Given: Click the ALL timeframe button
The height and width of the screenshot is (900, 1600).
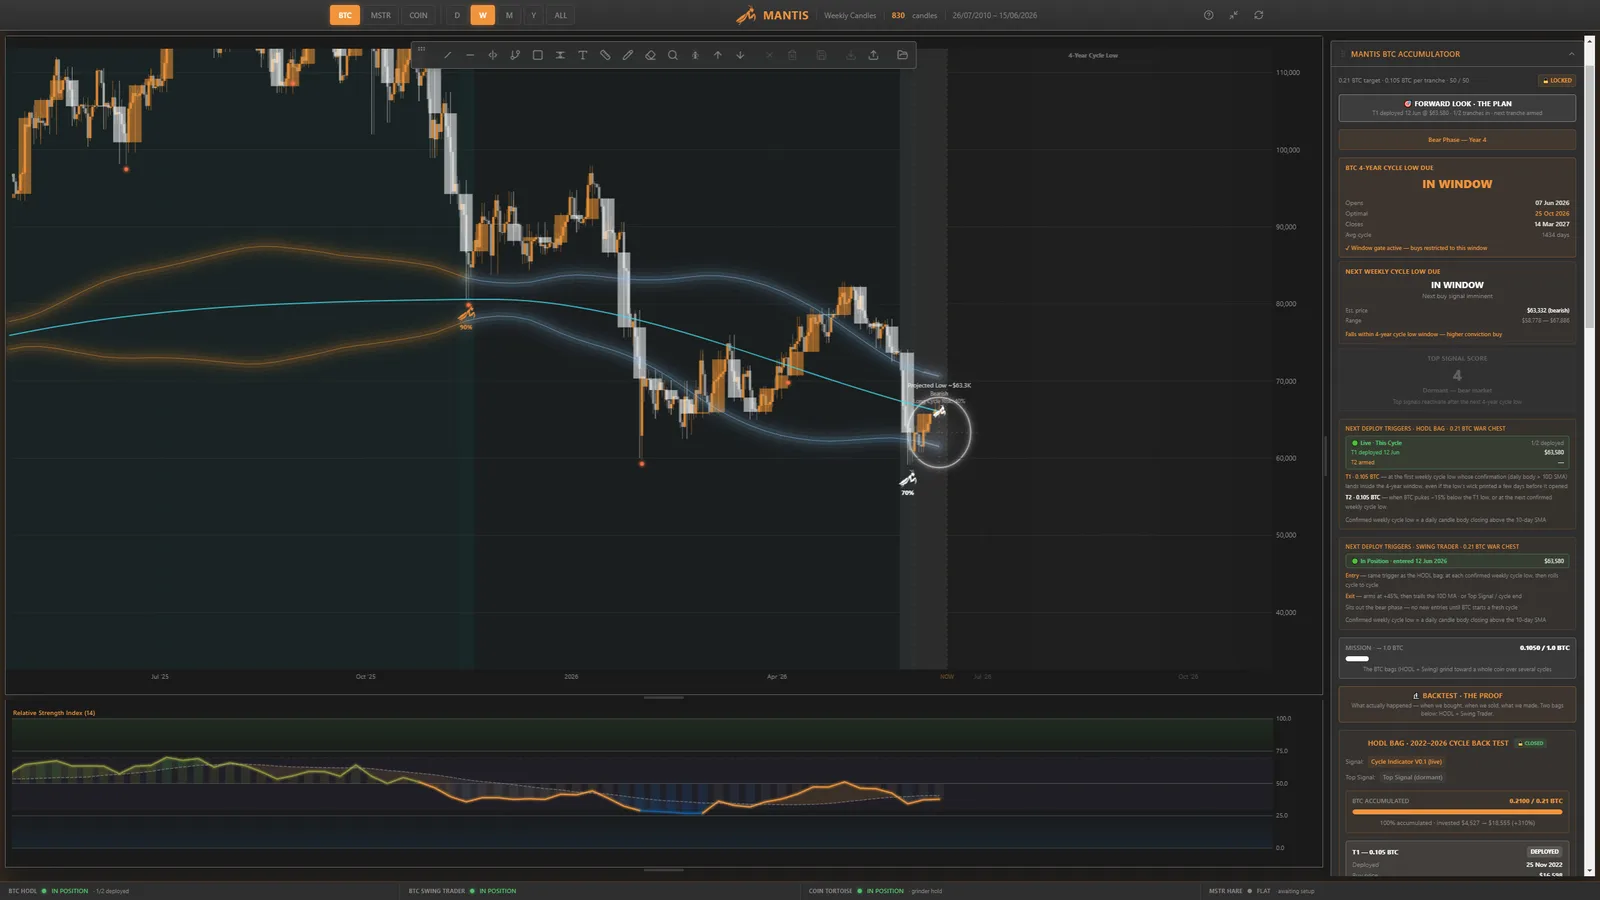Looking at the screenshot, I should [561, 15].
